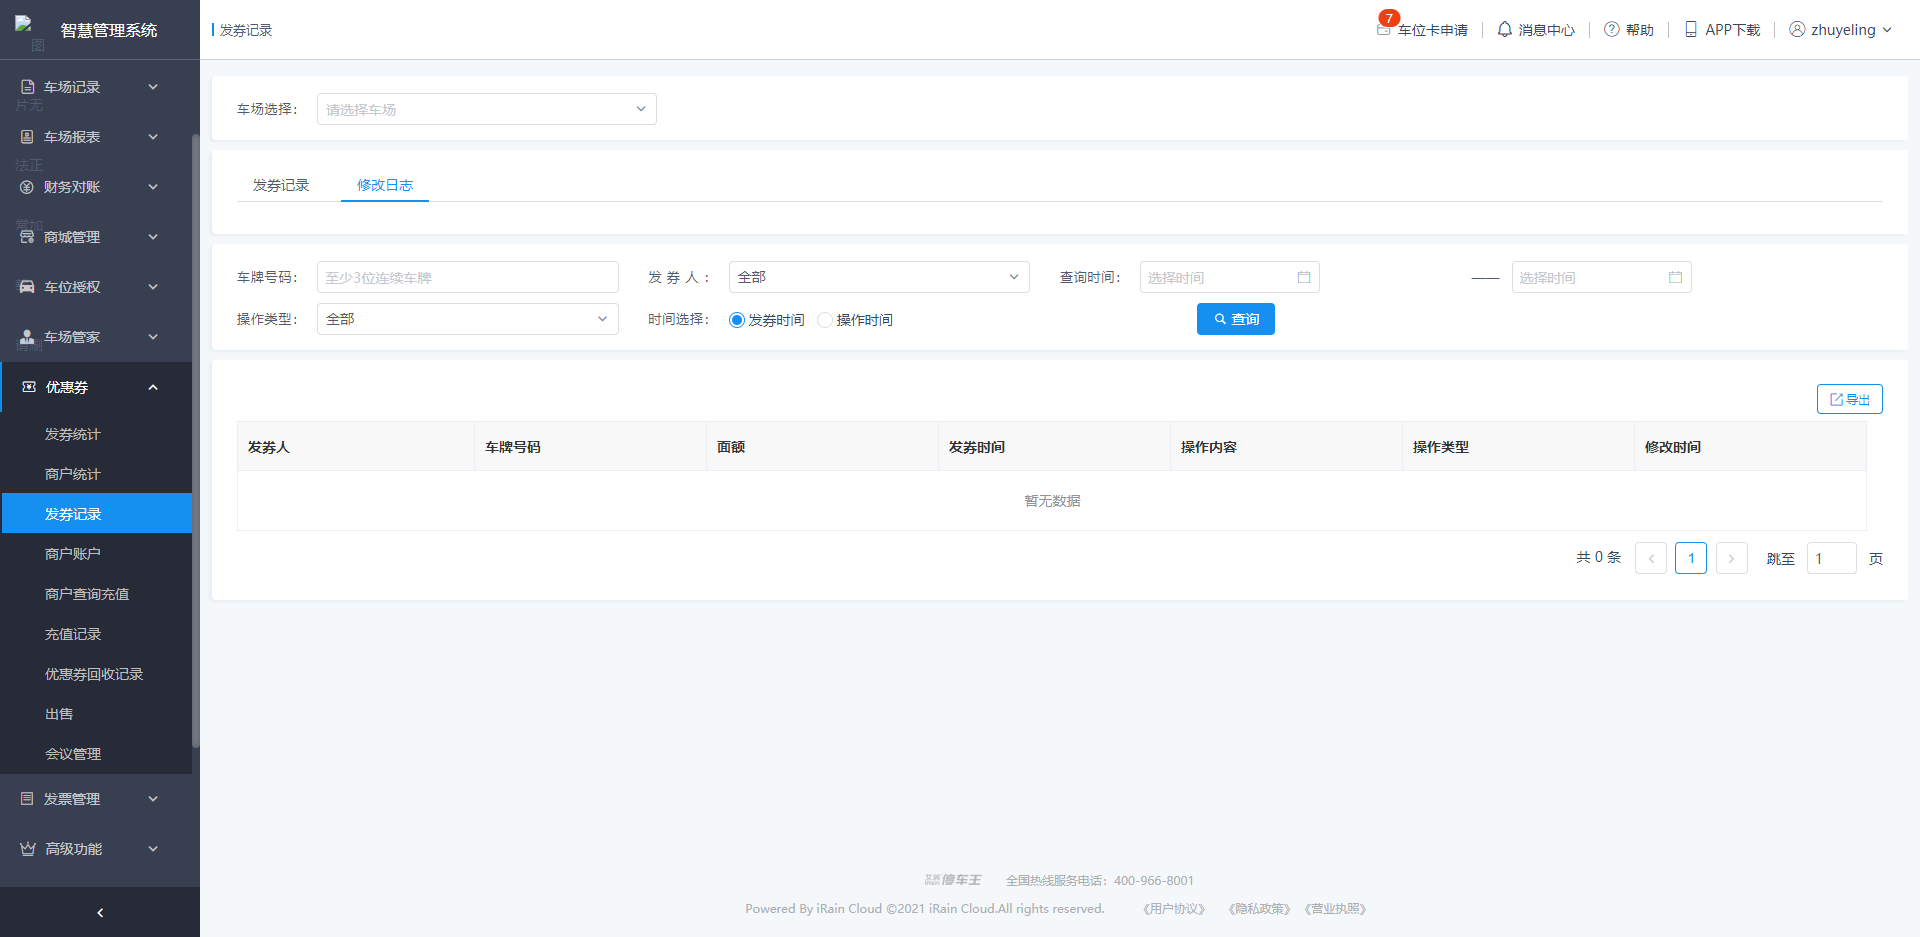The width and height of the screenshot is (1920, 937).
Task: Click the message center bell icon
Action: (x=1504, y=30)
